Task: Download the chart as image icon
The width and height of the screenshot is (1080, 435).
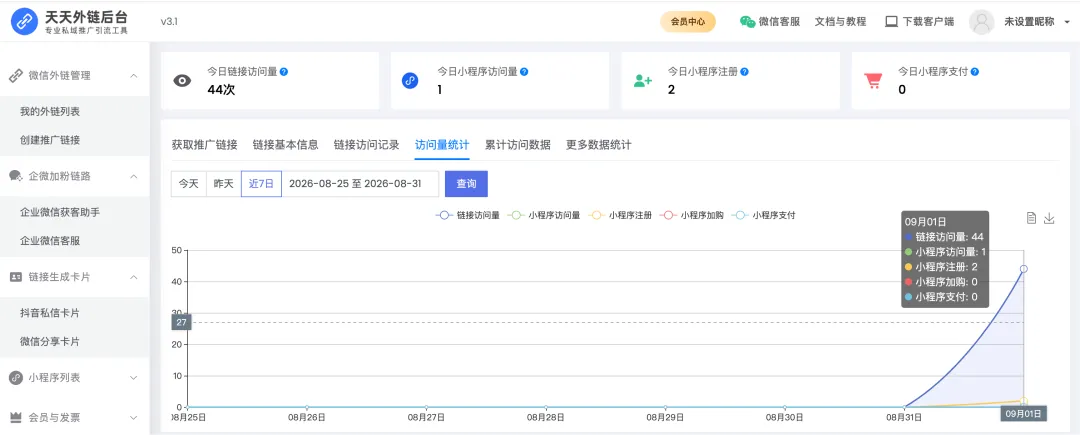Action: coord(1049,218)
